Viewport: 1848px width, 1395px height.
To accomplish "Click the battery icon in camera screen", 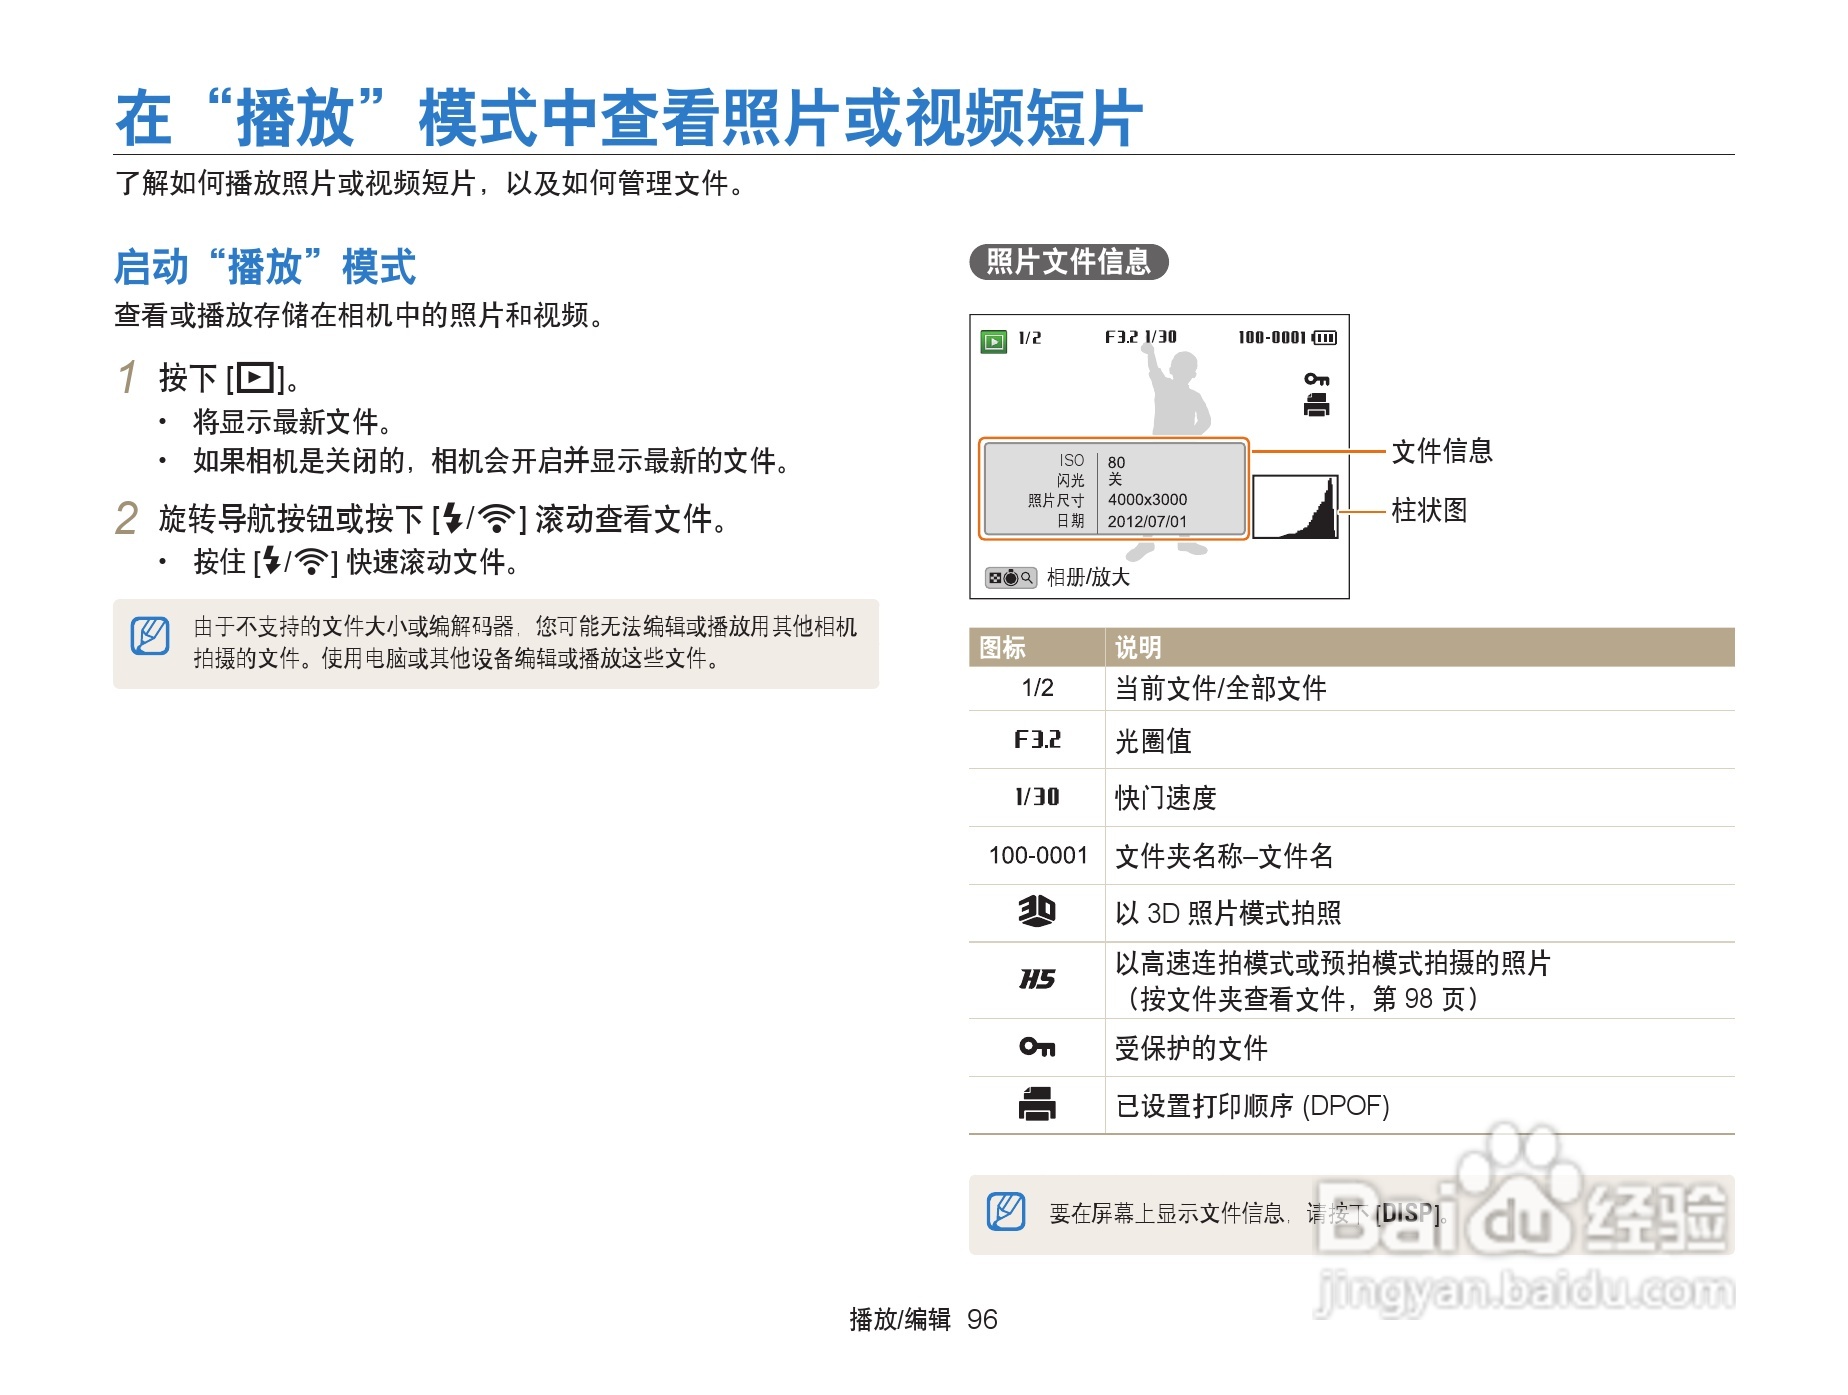I will pos(1324,338).
